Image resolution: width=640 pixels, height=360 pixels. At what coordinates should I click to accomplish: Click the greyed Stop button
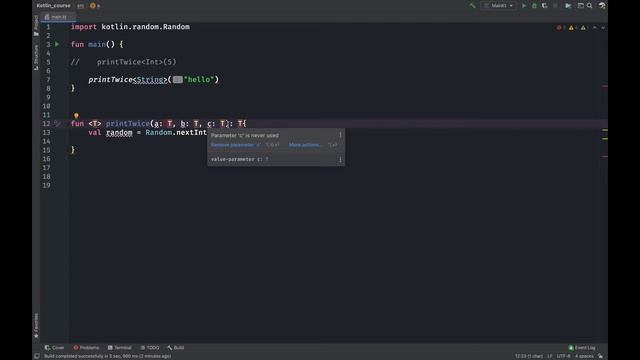point(555,6)
